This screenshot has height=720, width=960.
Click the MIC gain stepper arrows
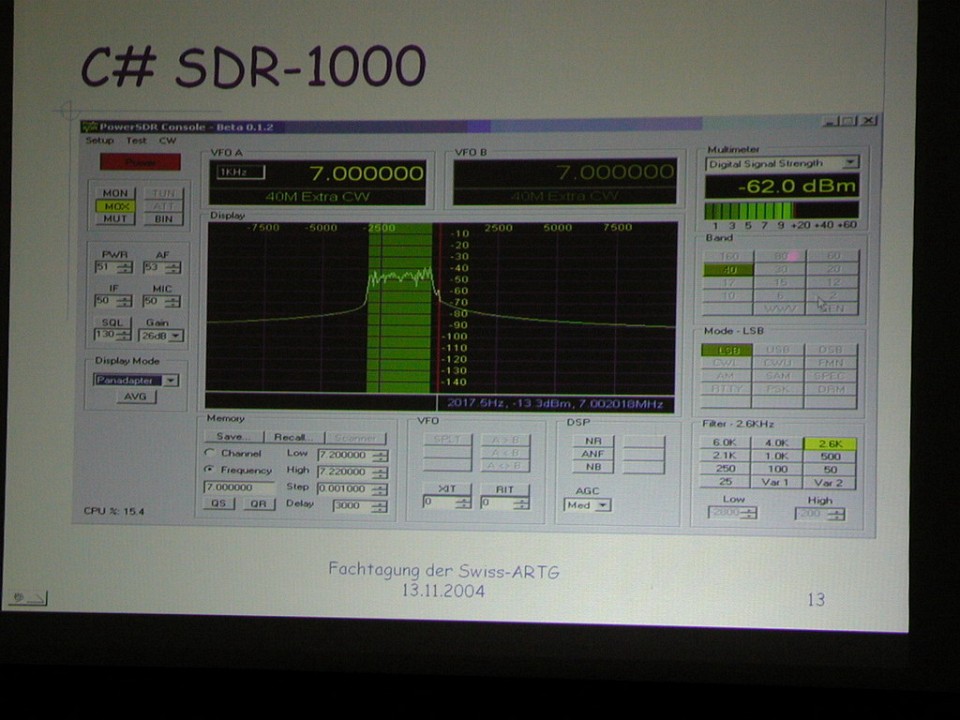point(173,301)
